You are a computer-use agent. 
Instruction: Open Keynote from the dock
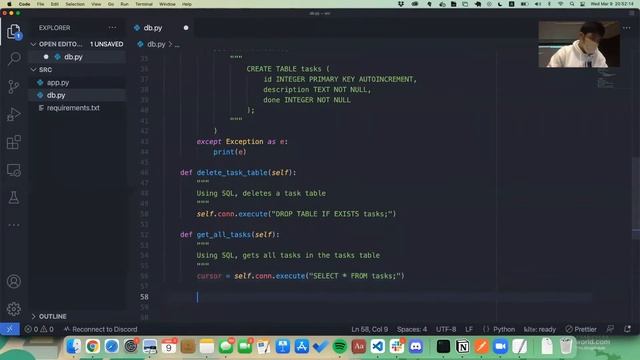[x=282, y=347]
